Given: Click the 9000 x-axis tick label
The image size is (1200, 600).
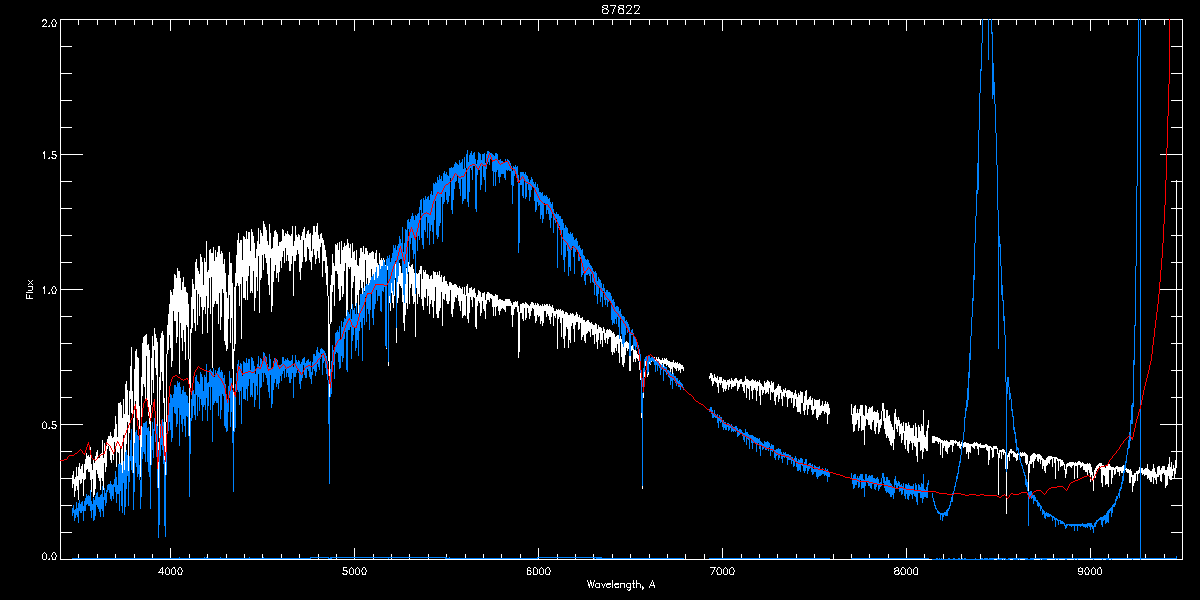Looking at the screenshot, I should pyautogui.click(x=1090, y=571).
